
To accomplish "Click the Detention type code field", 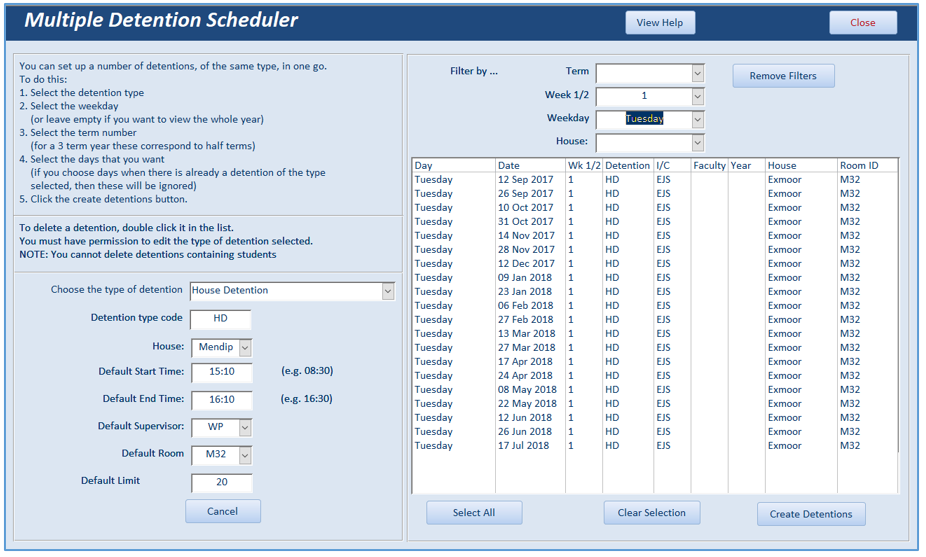I will tap(221, 319).
